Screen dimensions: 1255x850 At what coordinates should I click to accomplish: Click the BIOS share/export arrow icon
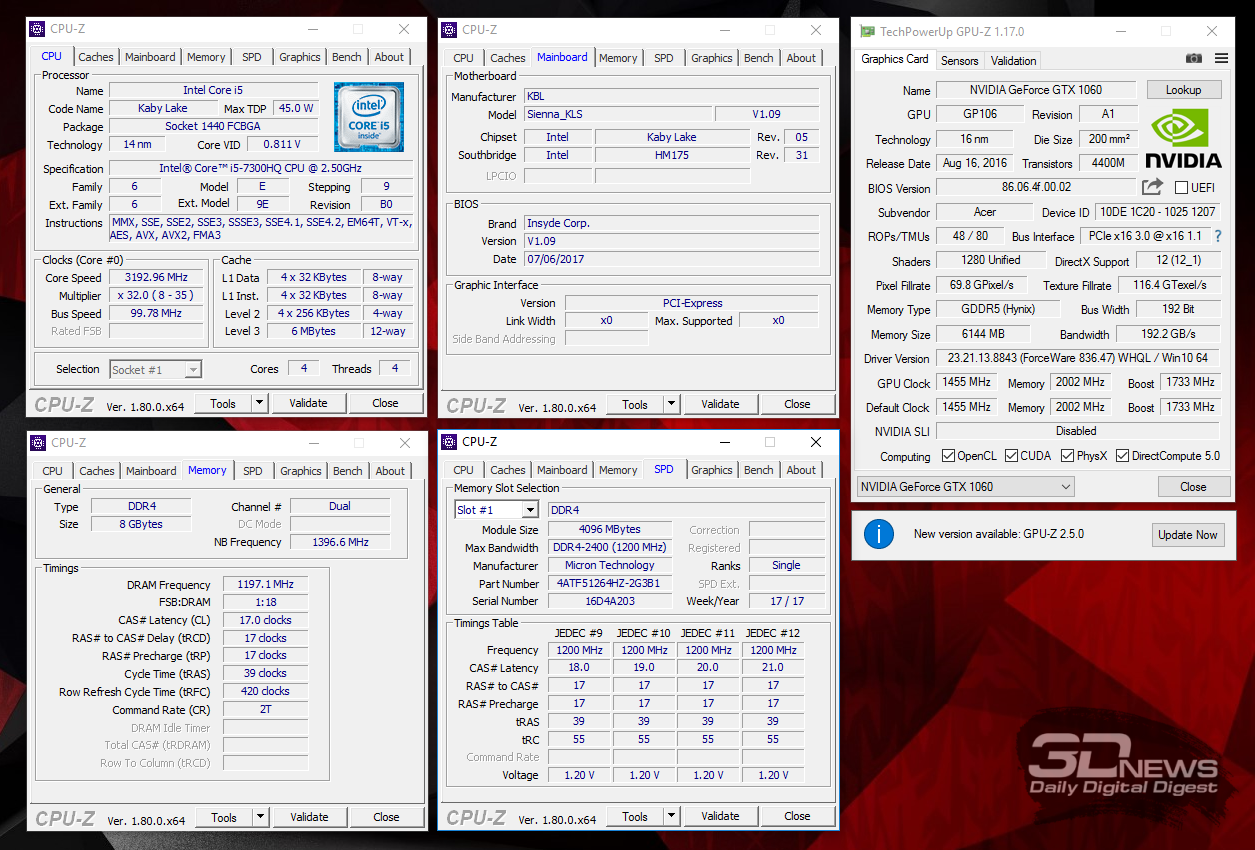pos(1152,187)
